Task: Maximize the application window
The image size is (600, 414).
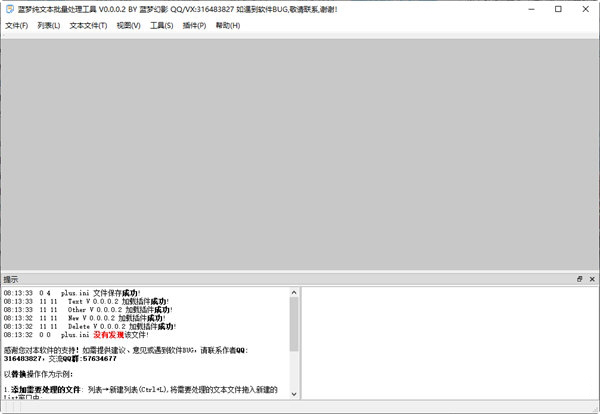Action: [x=558, y=9]
